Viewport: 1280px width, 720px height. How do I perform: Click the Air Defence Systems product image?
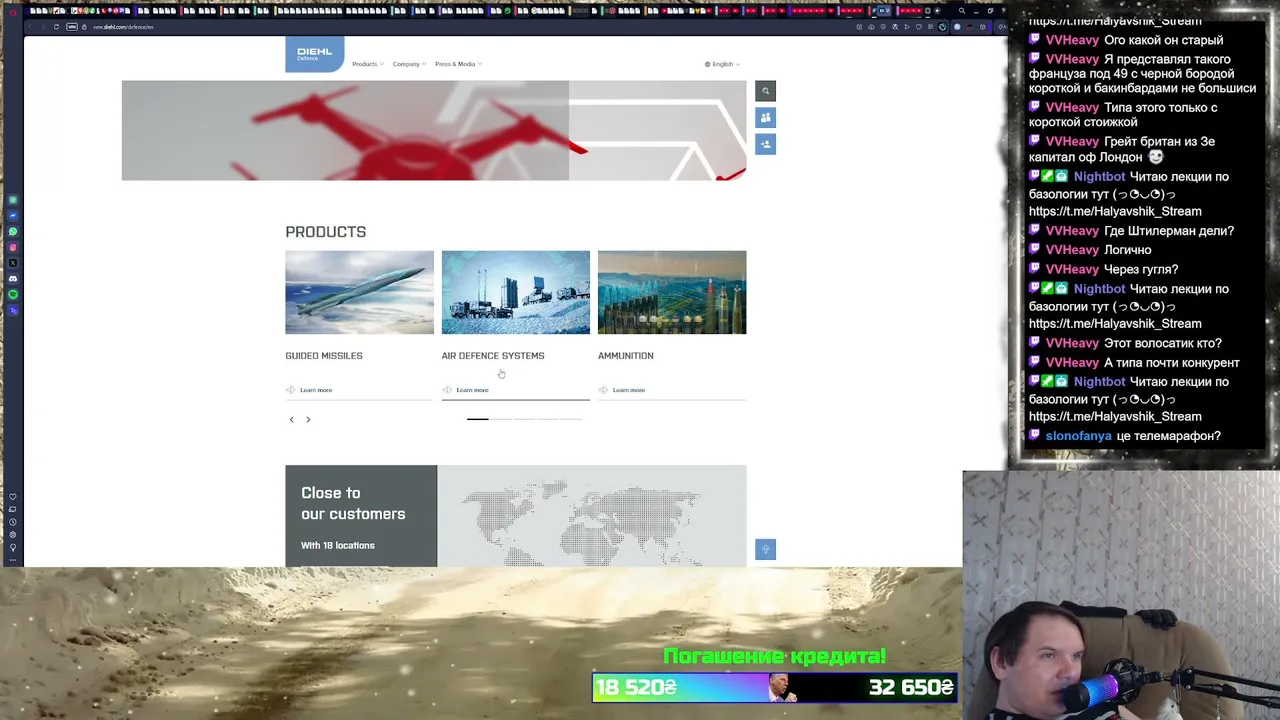tap(516, 292)
